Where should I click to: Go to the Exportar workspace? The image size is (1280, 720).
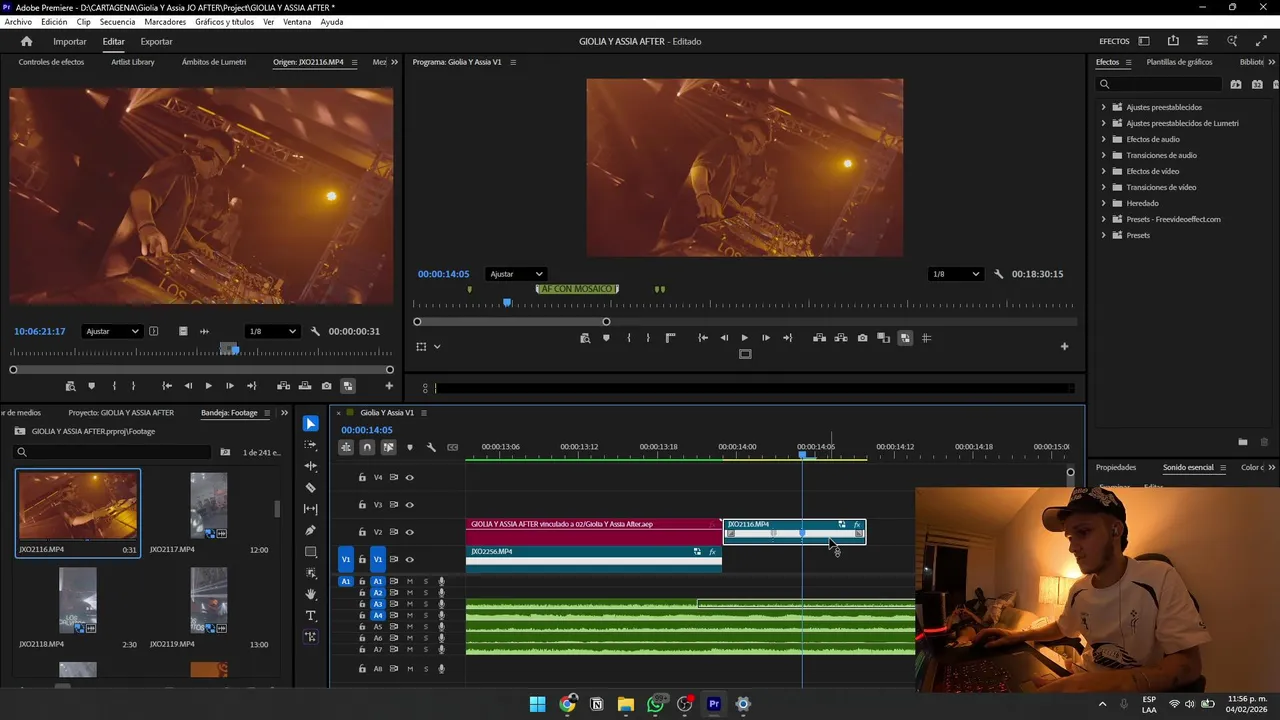(156, 42)
